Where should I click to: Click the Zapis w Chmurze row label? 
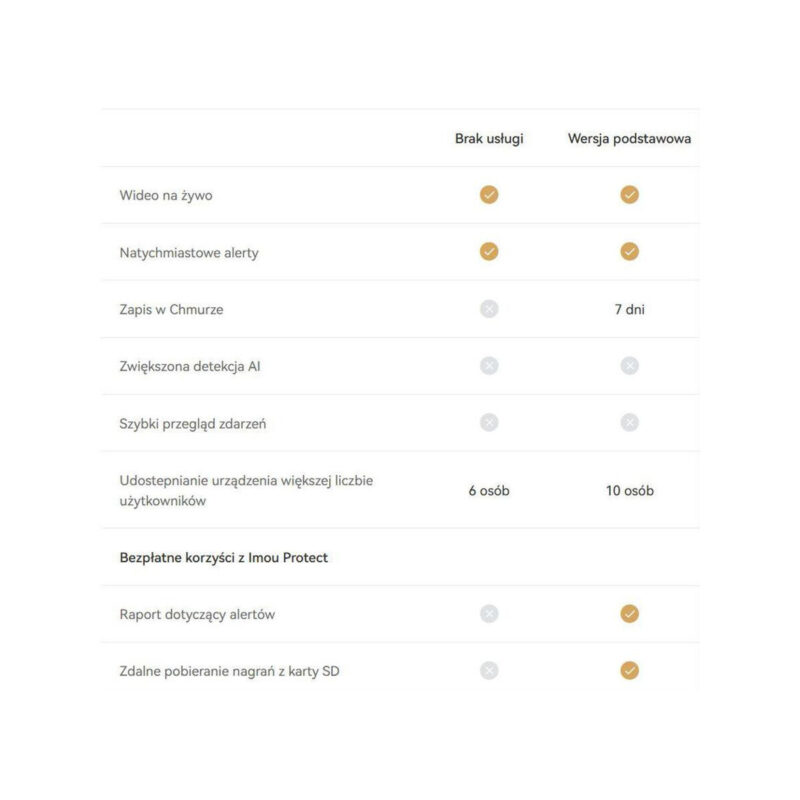point(171,309)
